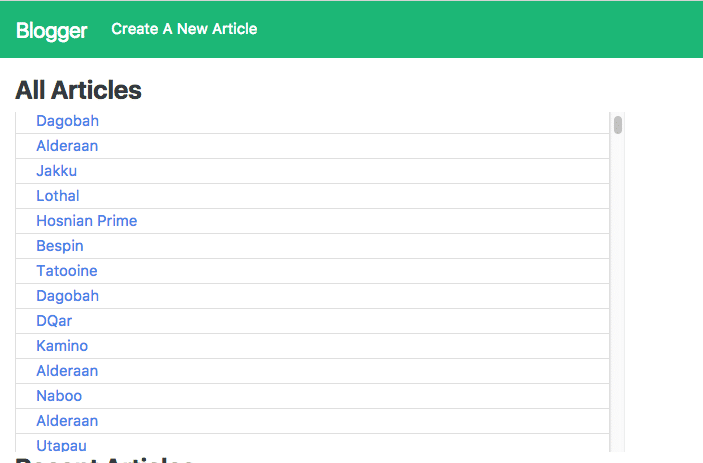Click the scrollbar track below the thumb

point(618,300)
